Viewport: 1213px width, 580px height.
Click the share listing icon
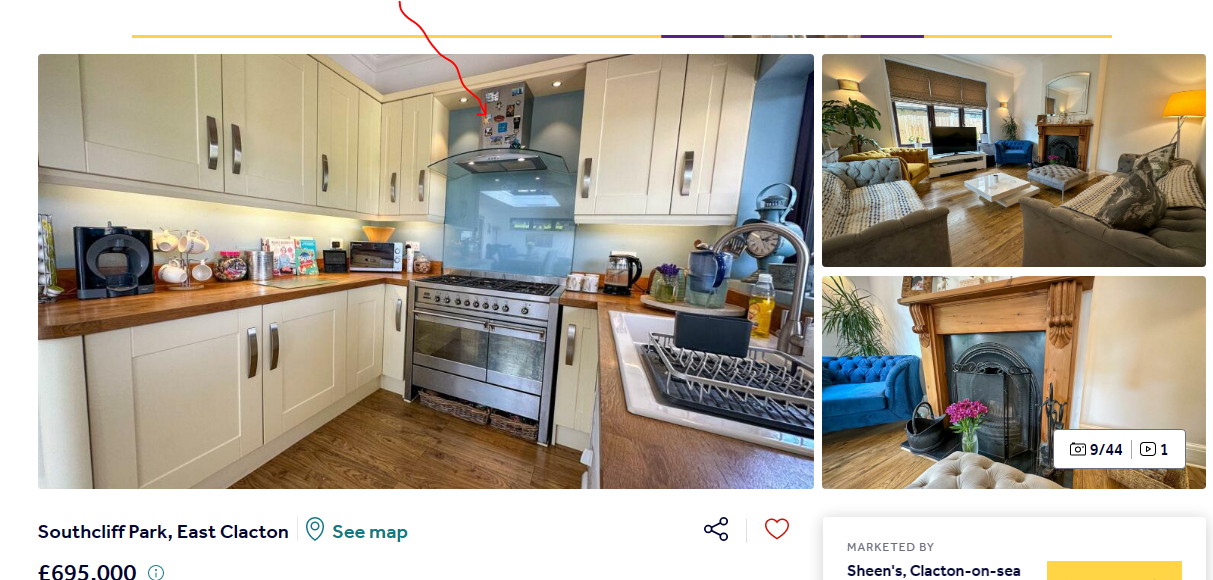716,530
